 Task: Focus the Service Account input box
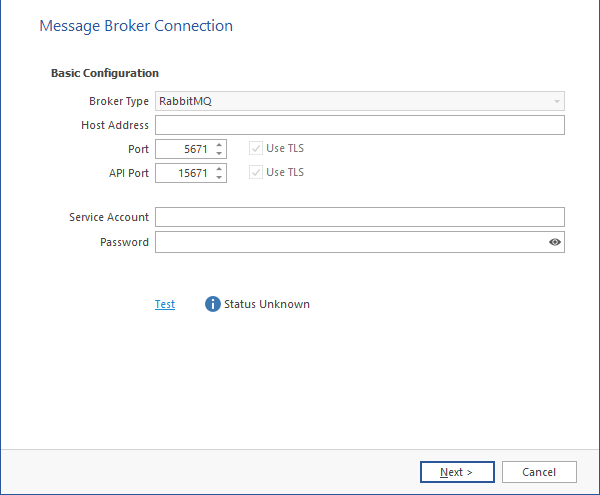(x=360, y=217)
